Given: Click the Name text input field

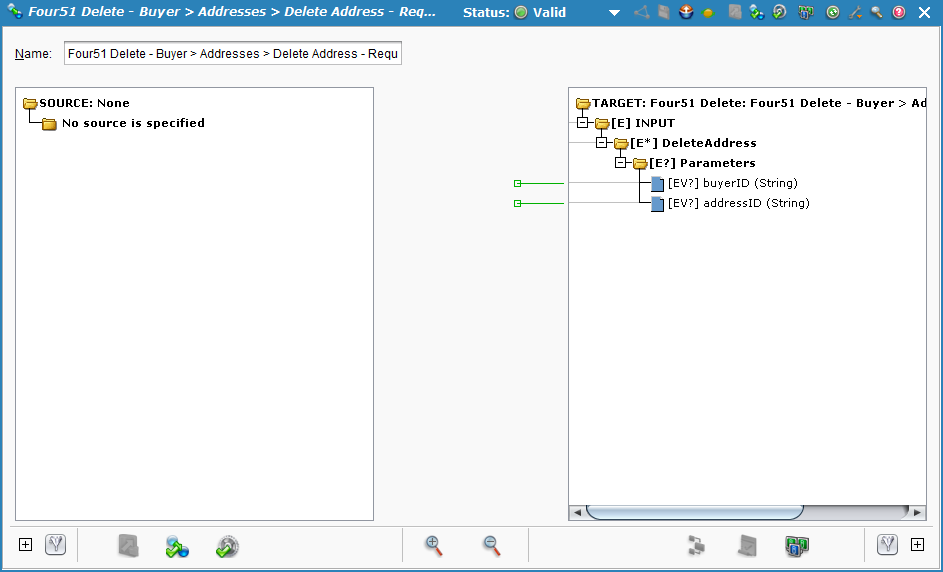Looking at the screenshot, I should coord(232,54).
